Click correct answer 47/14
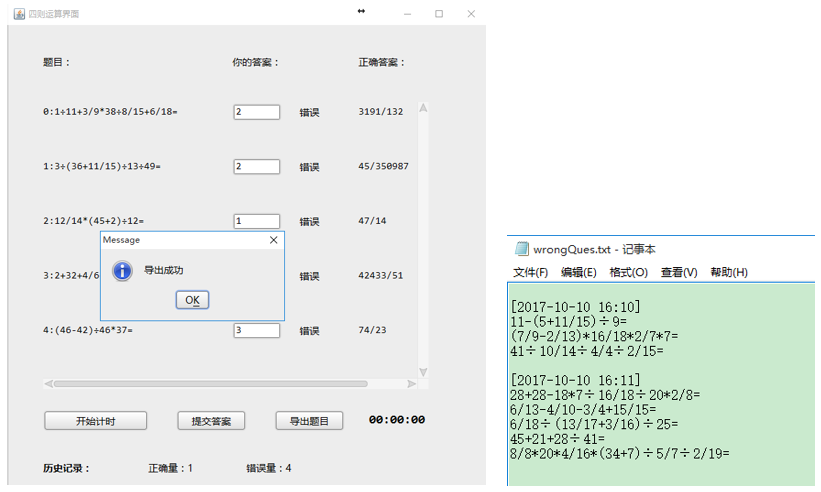This screenshot has width=821, height=492. 372,221
